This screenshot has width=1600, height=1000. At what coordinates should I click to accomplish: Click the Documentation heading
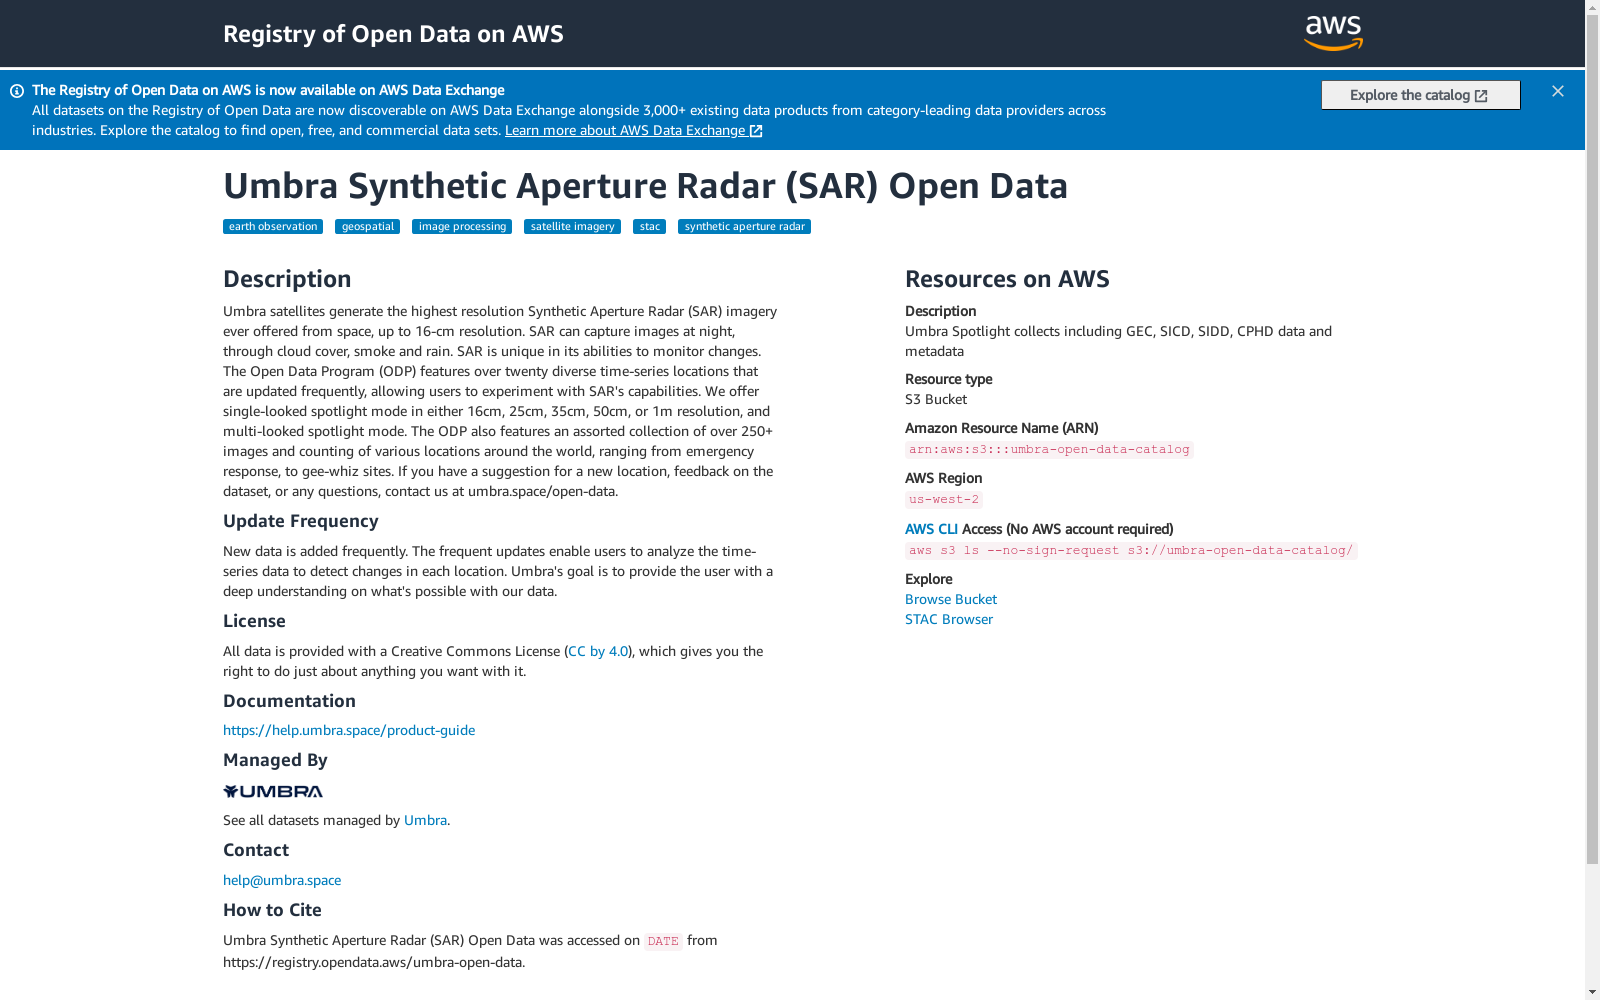(289, 701)
